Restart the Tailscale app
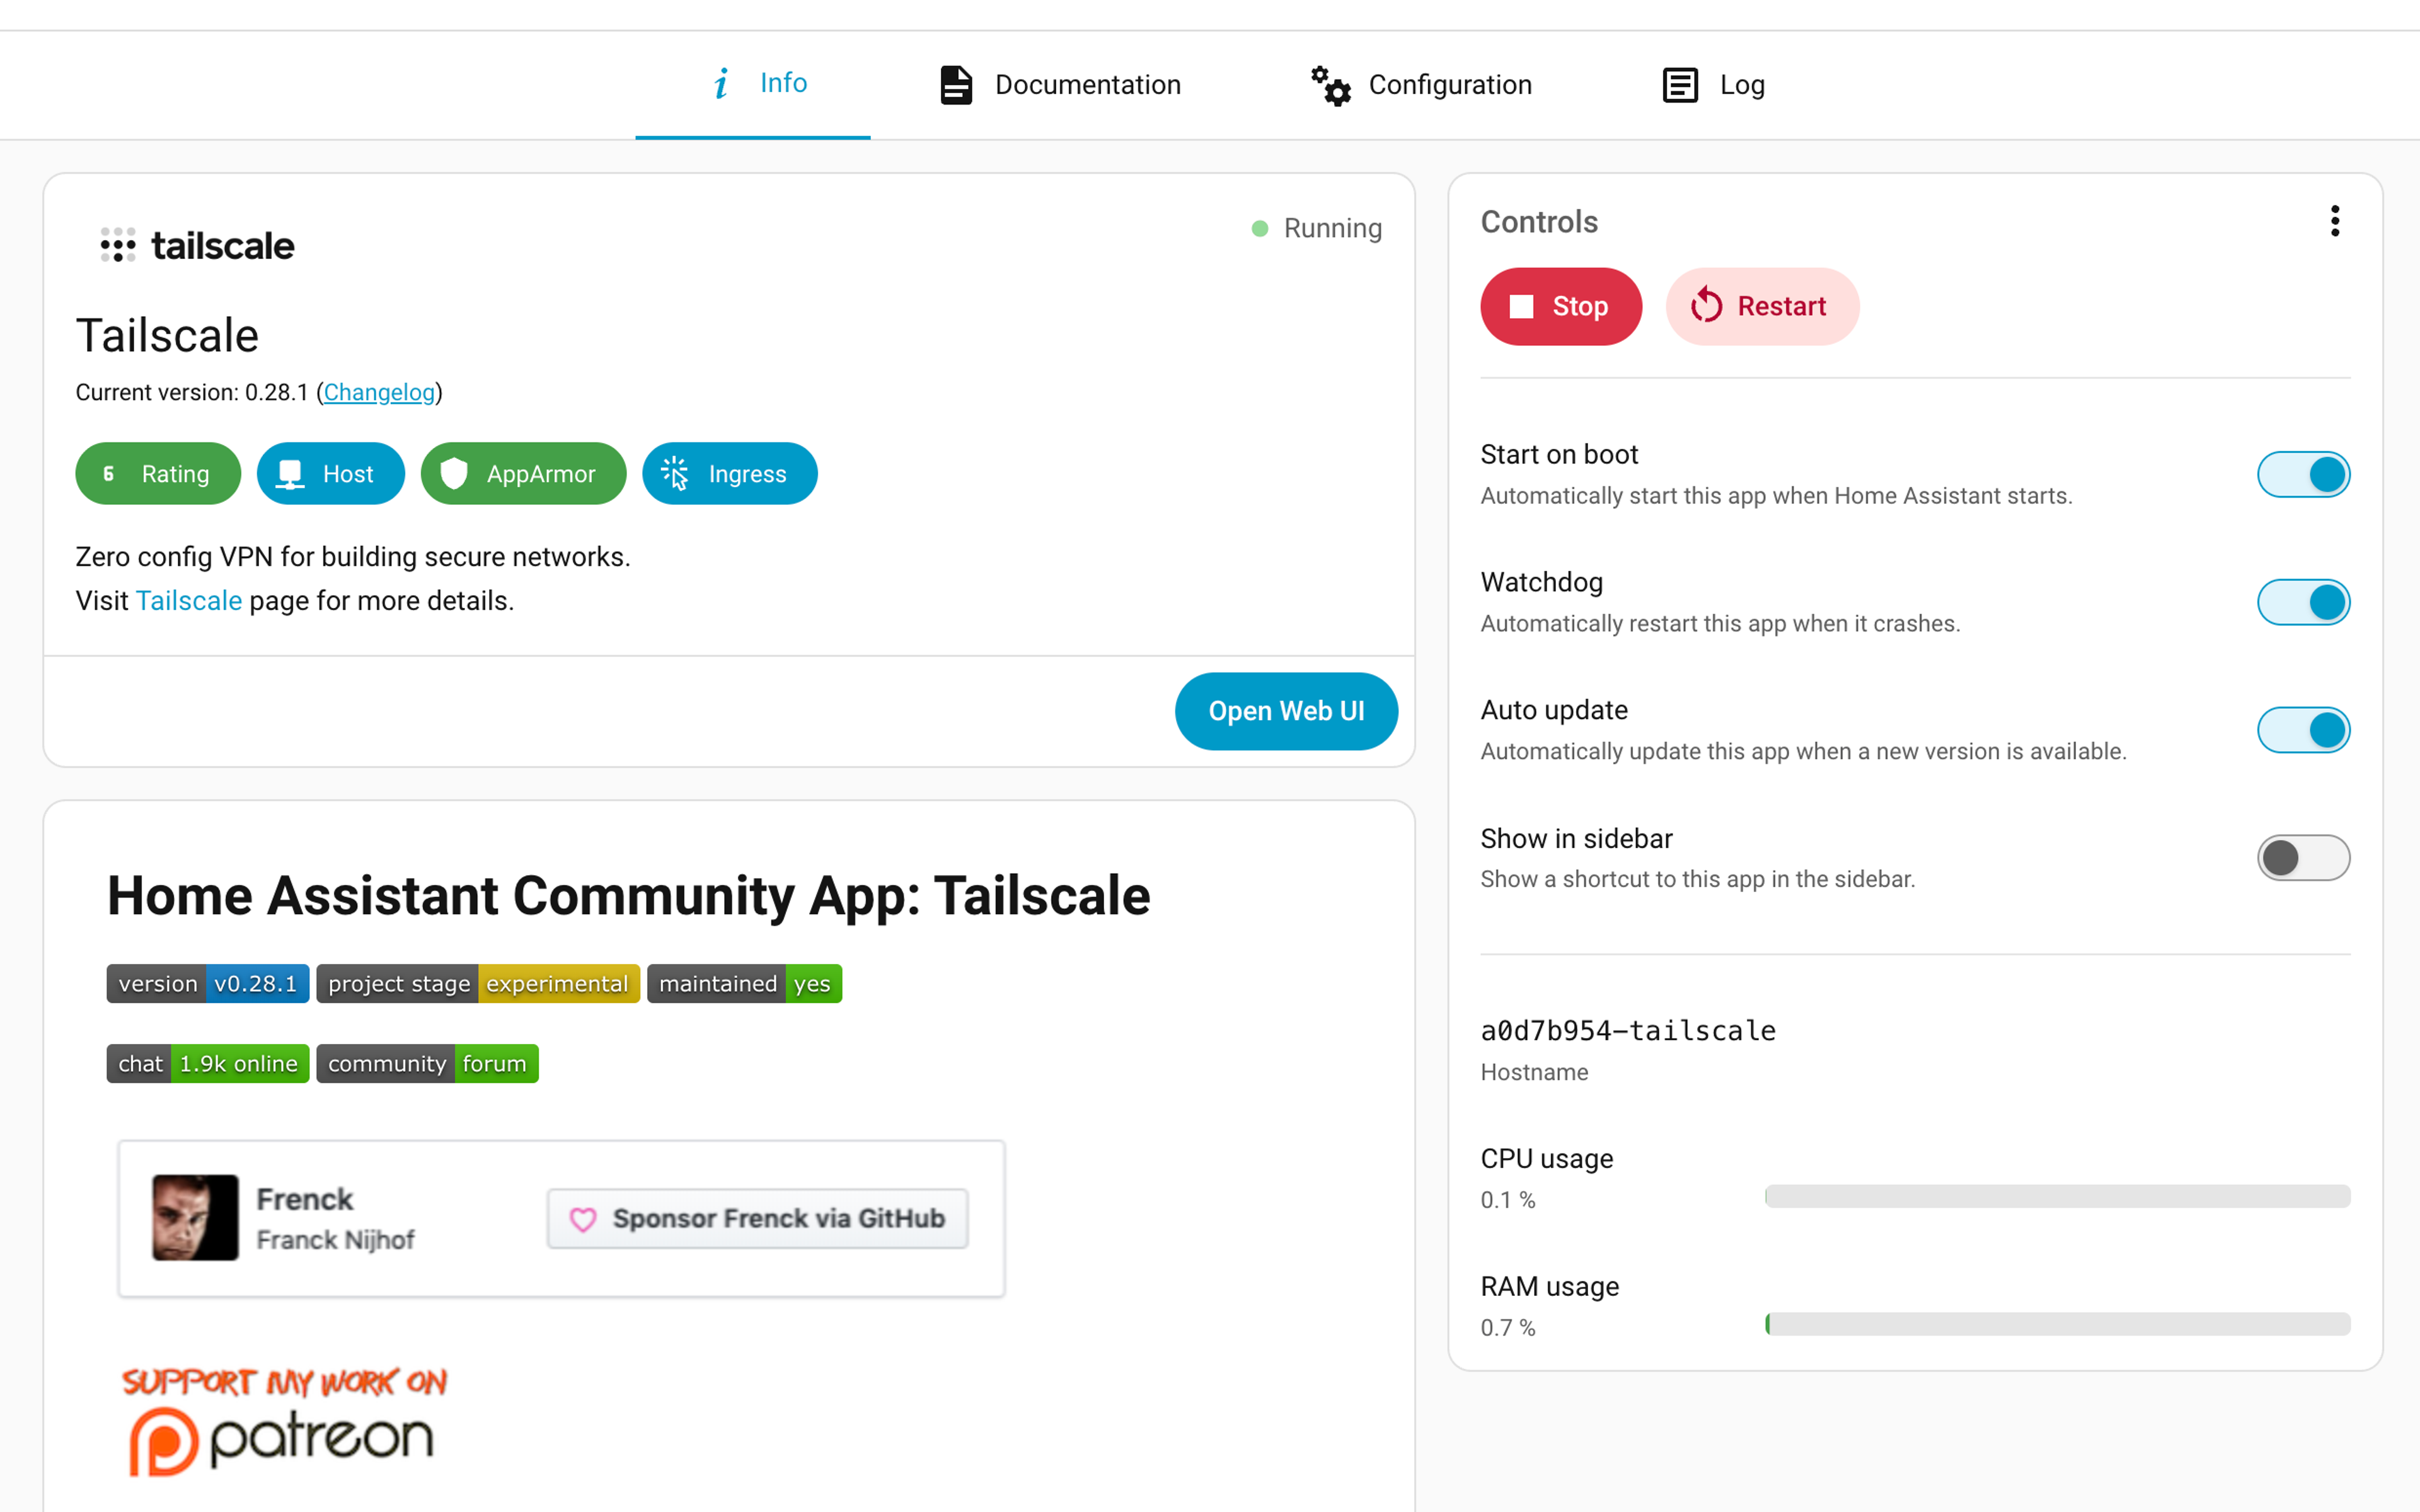Screen dimensions: 2420x1512 1762,306
